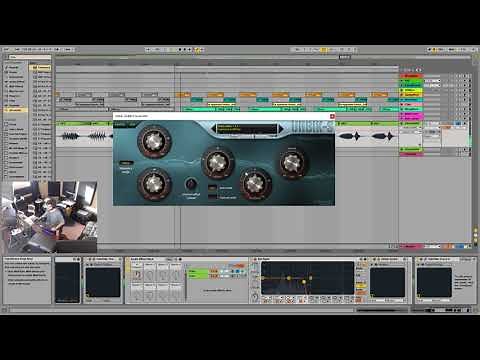Image resolution: width=480 pixels, height=360 pixels.
Task: Select previous preset with left arrow in plug-in
Action: (213, 129)
